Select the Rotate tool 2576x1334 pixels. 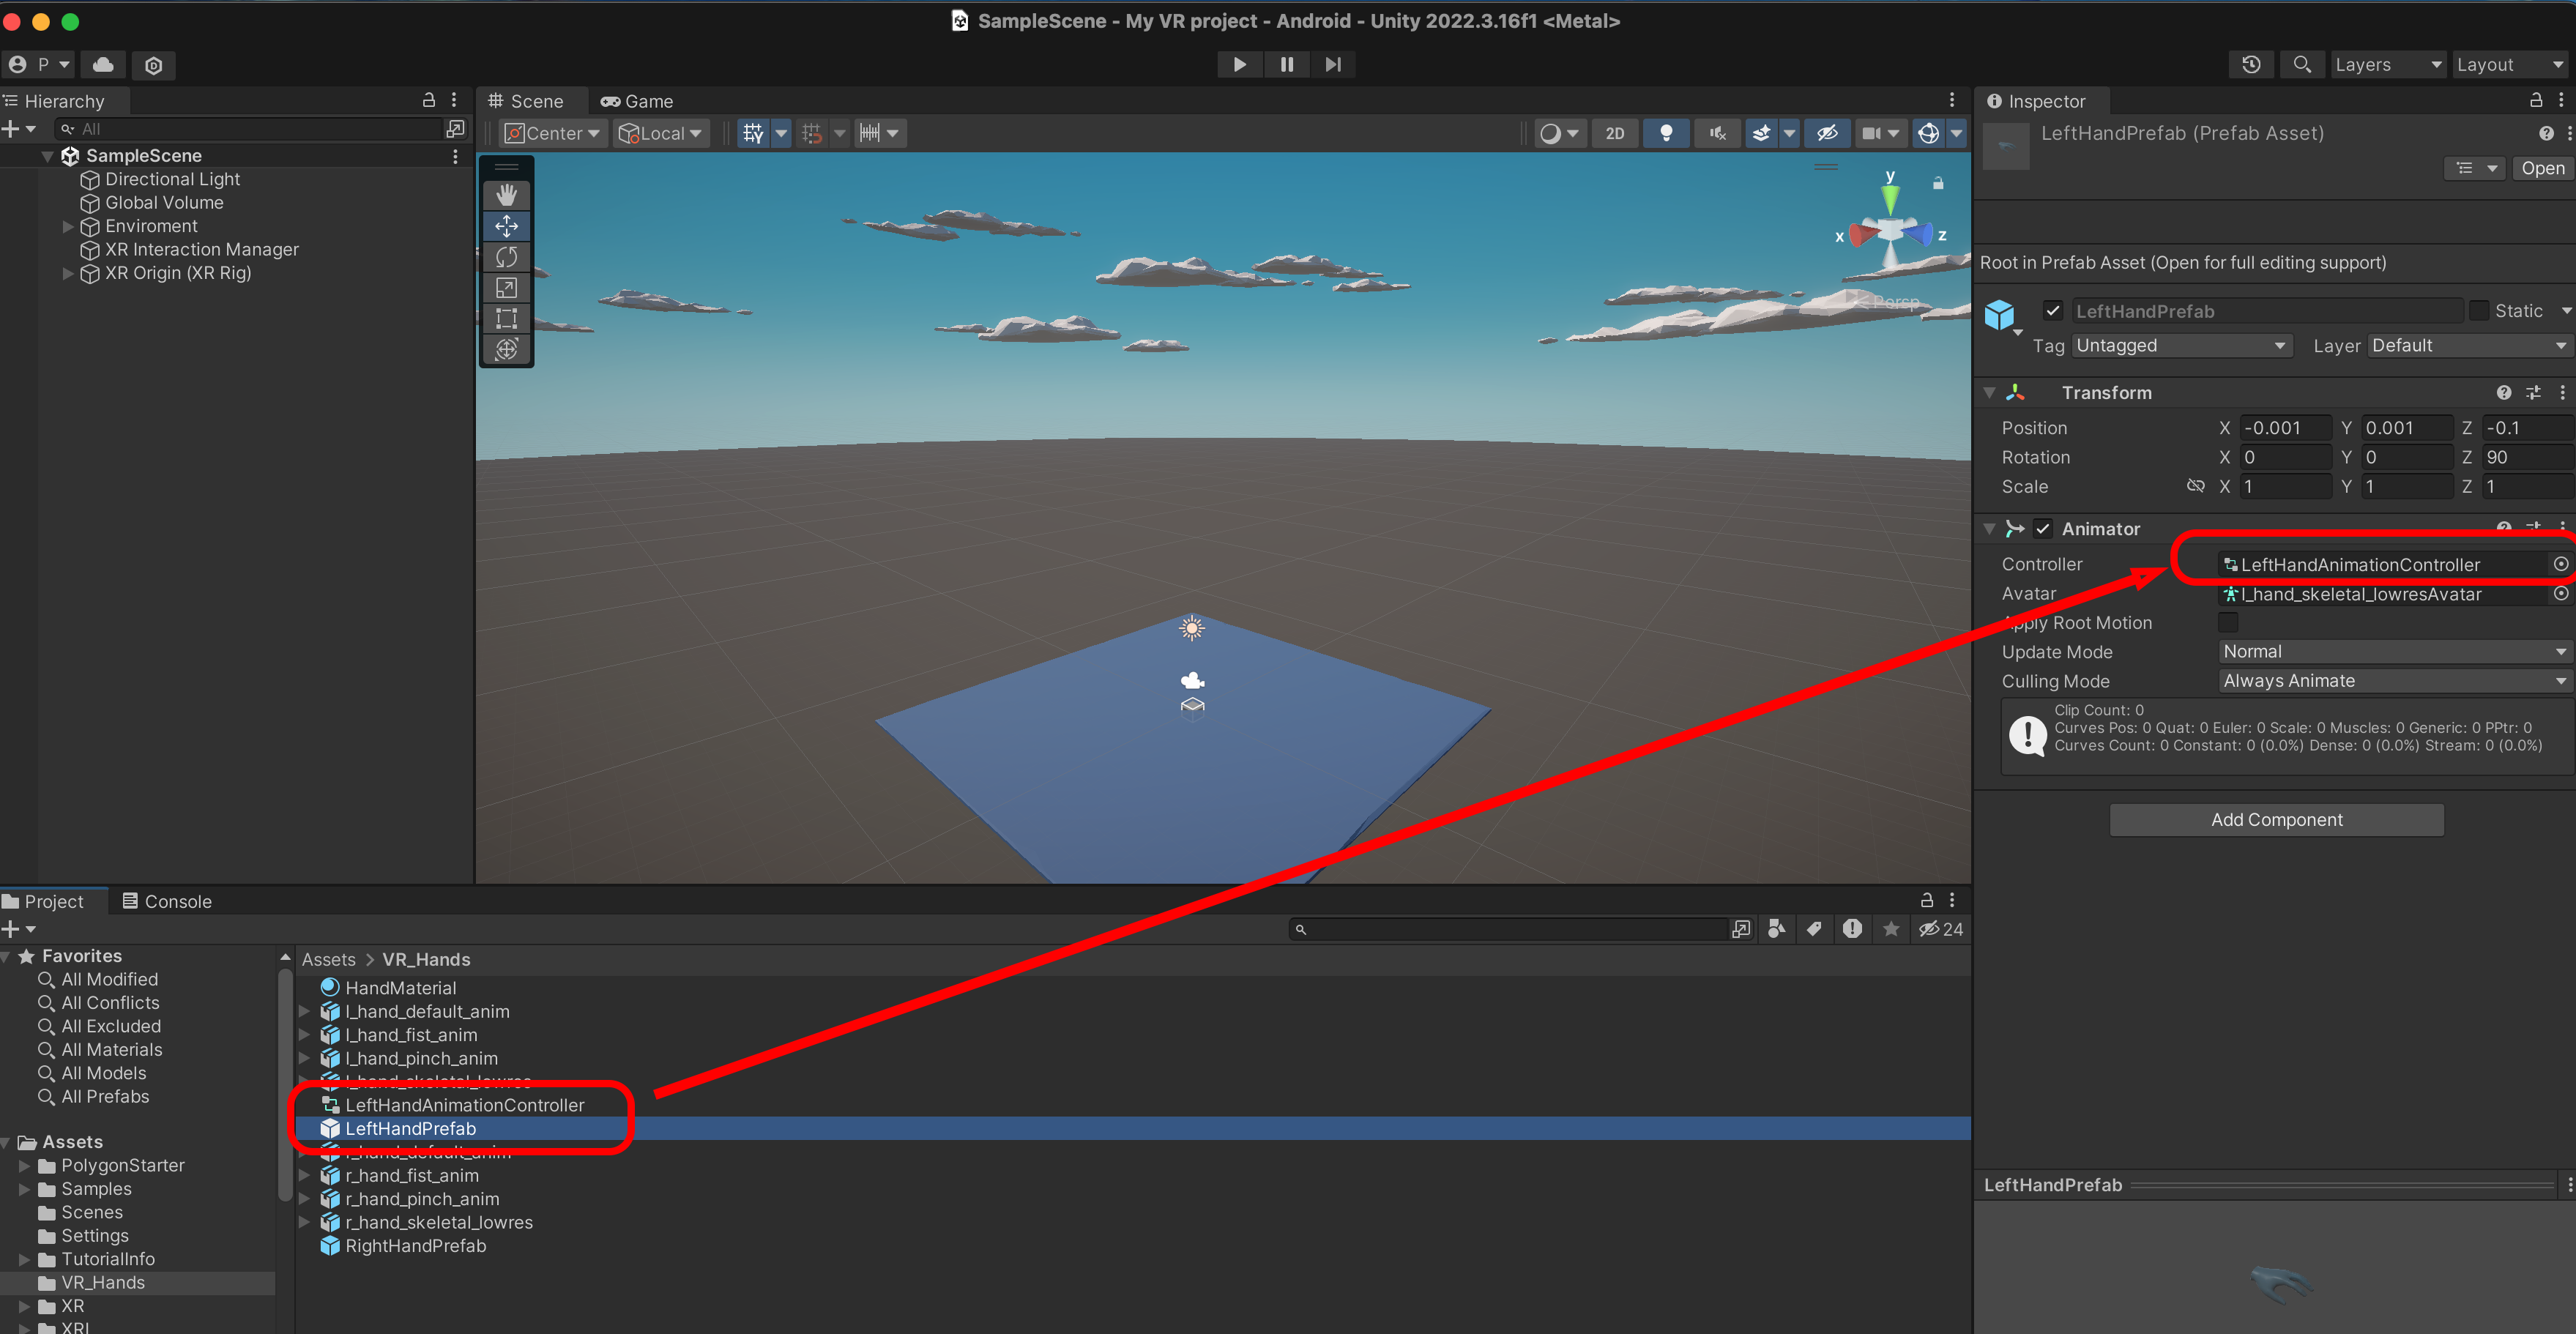[506, 257]
